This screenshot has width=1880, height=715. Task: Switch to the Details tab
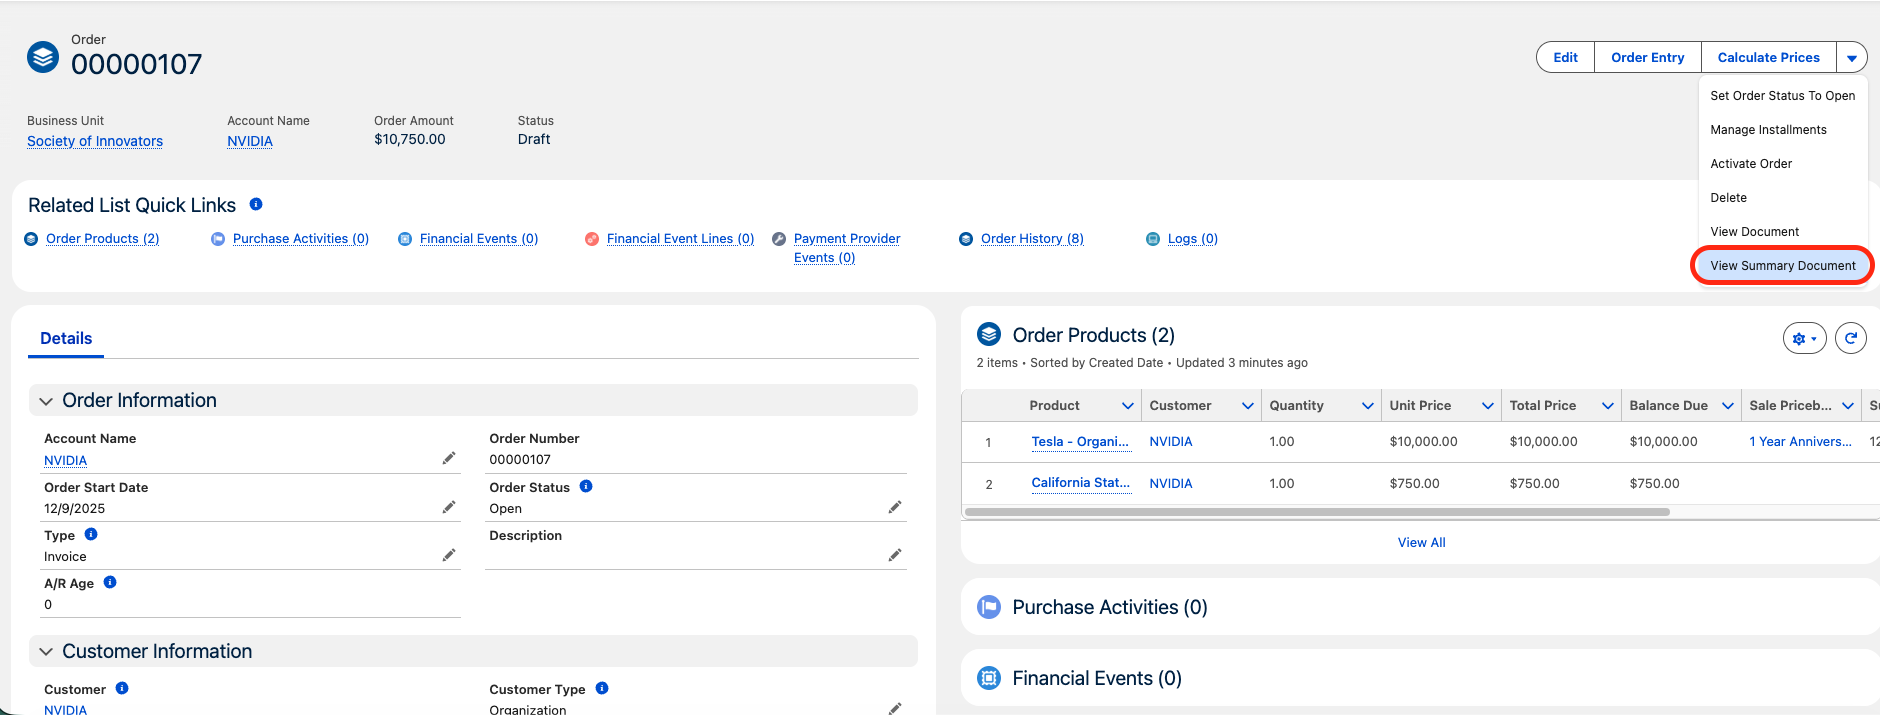coord(66,338)
